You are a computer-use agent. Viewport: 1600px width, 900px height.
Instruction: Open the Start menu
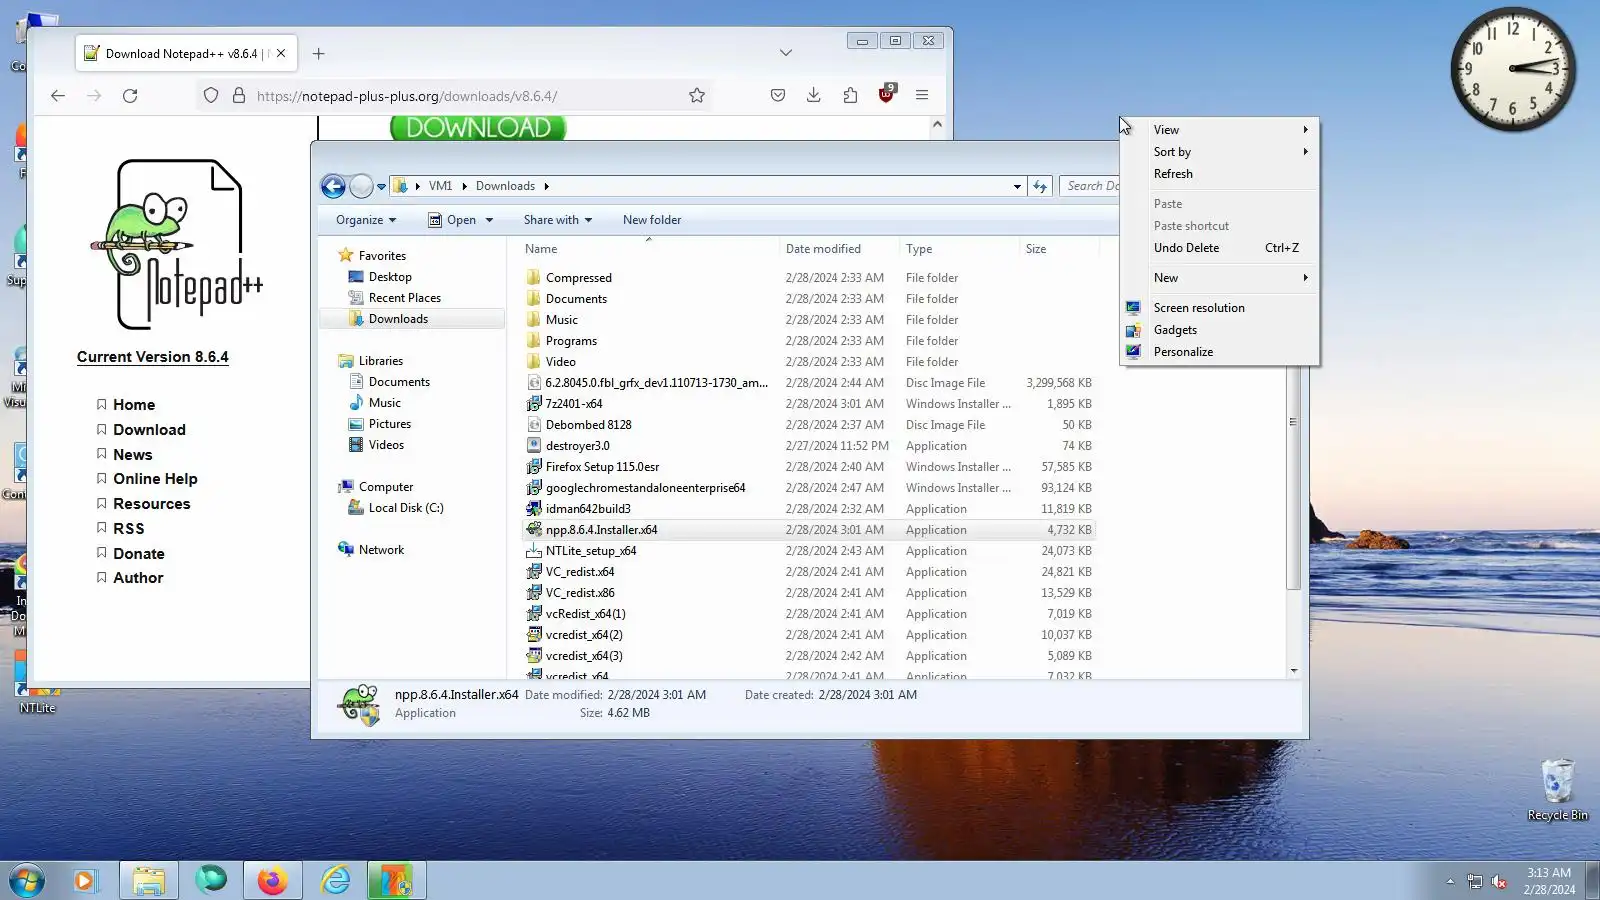(27, 881)
